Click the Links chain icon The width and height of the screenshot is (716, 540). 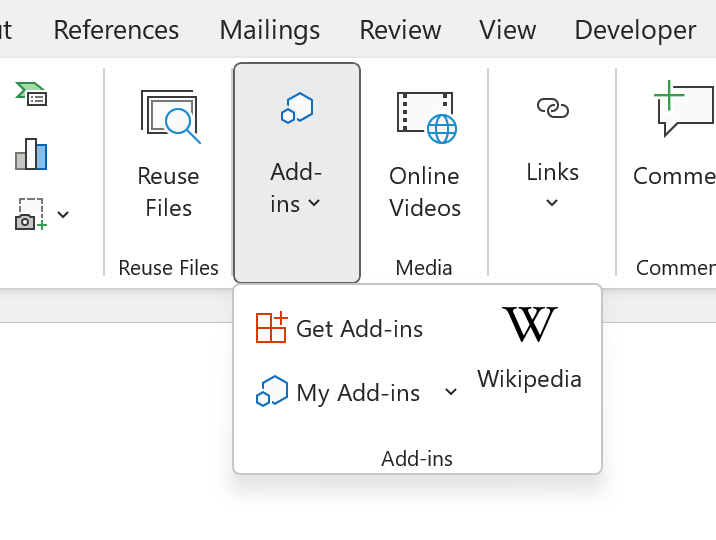[x=552, y=108]
